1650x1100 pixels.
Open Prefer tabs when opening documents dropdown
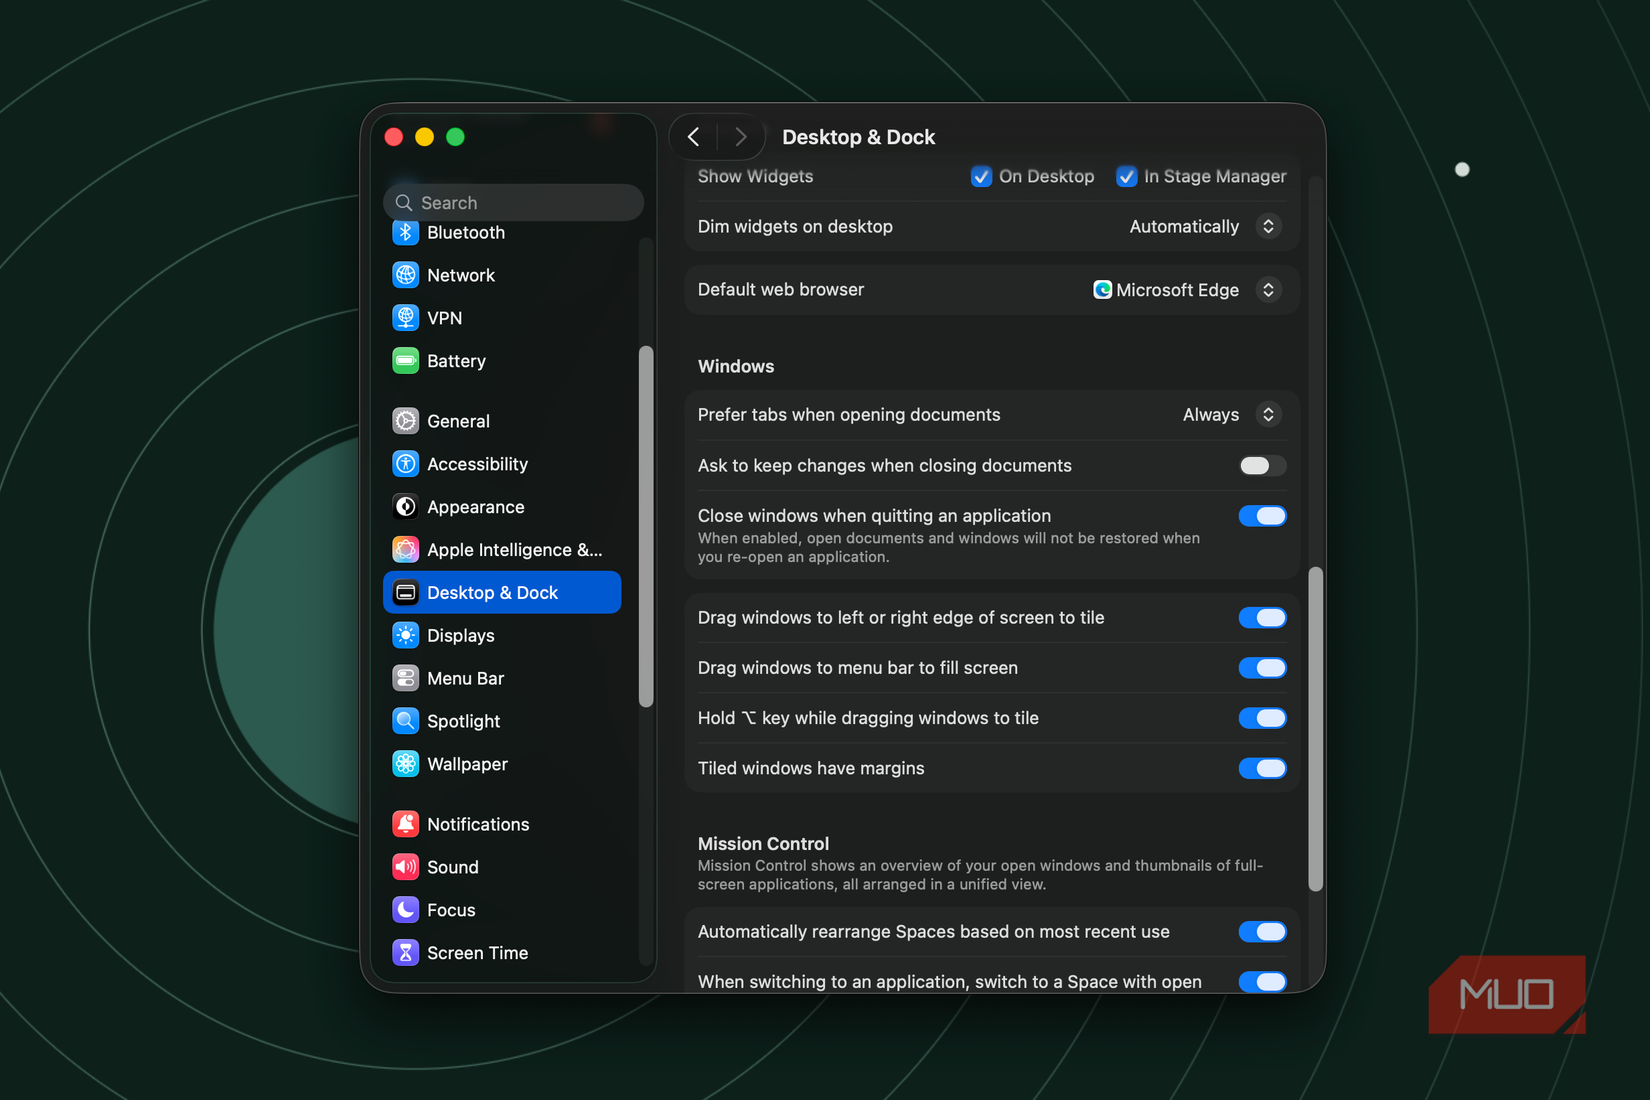pyautogui.click(x=1268, y=415)
